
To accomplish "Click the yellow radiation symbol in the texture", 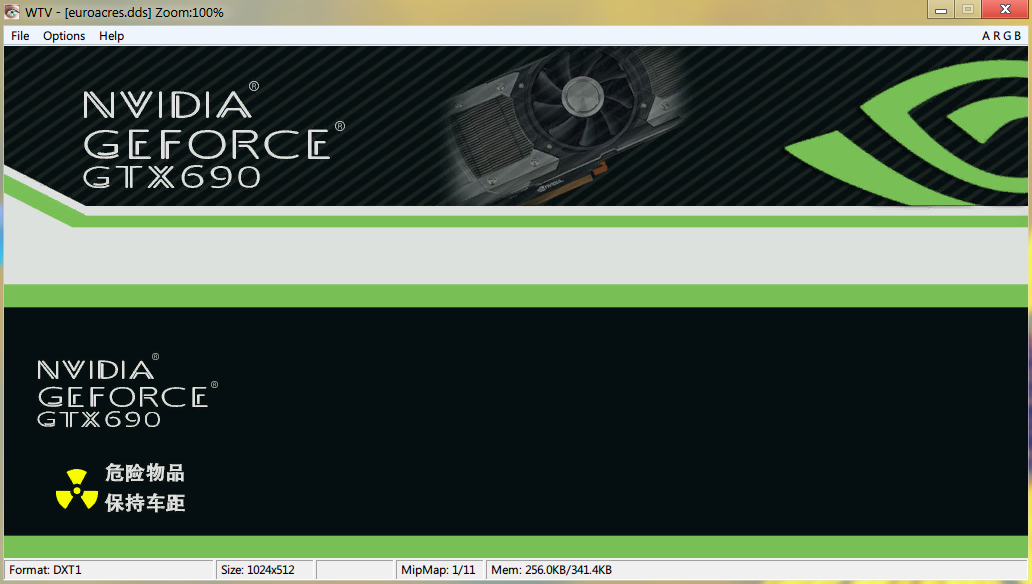I will [77, 489].
